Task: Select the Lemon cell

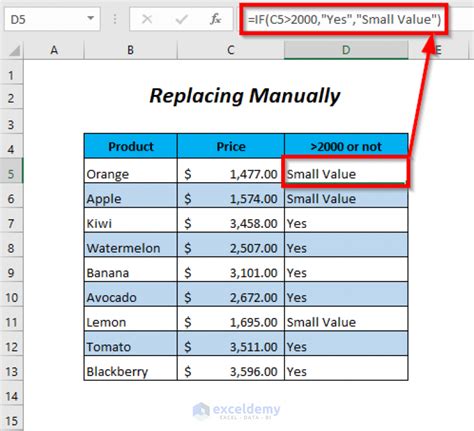Action: (x=131, y=319)
